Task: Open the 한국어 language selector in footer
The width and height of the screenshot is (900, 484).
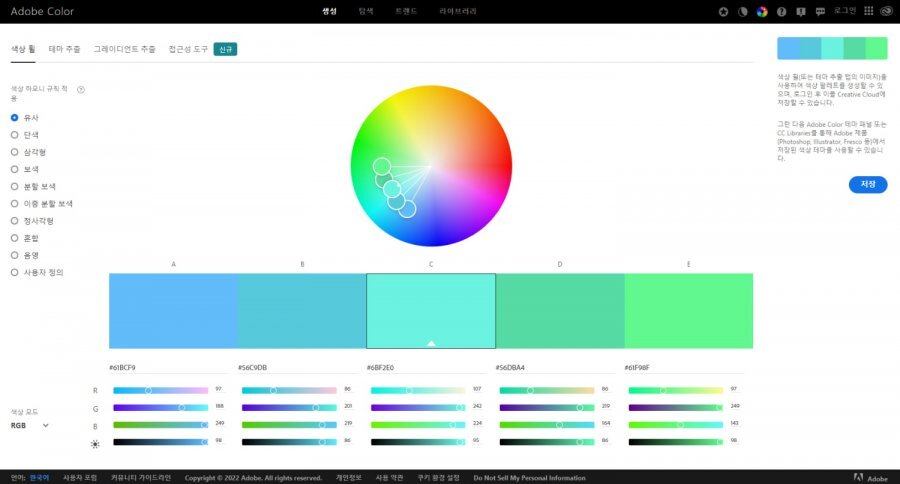Action: pos(40,478)
